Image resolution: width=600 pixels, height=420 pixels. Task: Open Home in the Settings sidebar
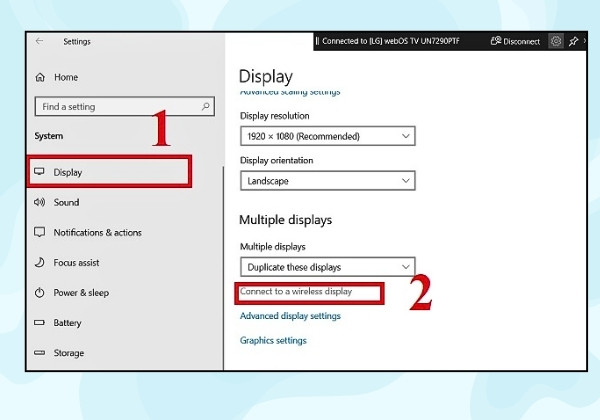(66, 77)
